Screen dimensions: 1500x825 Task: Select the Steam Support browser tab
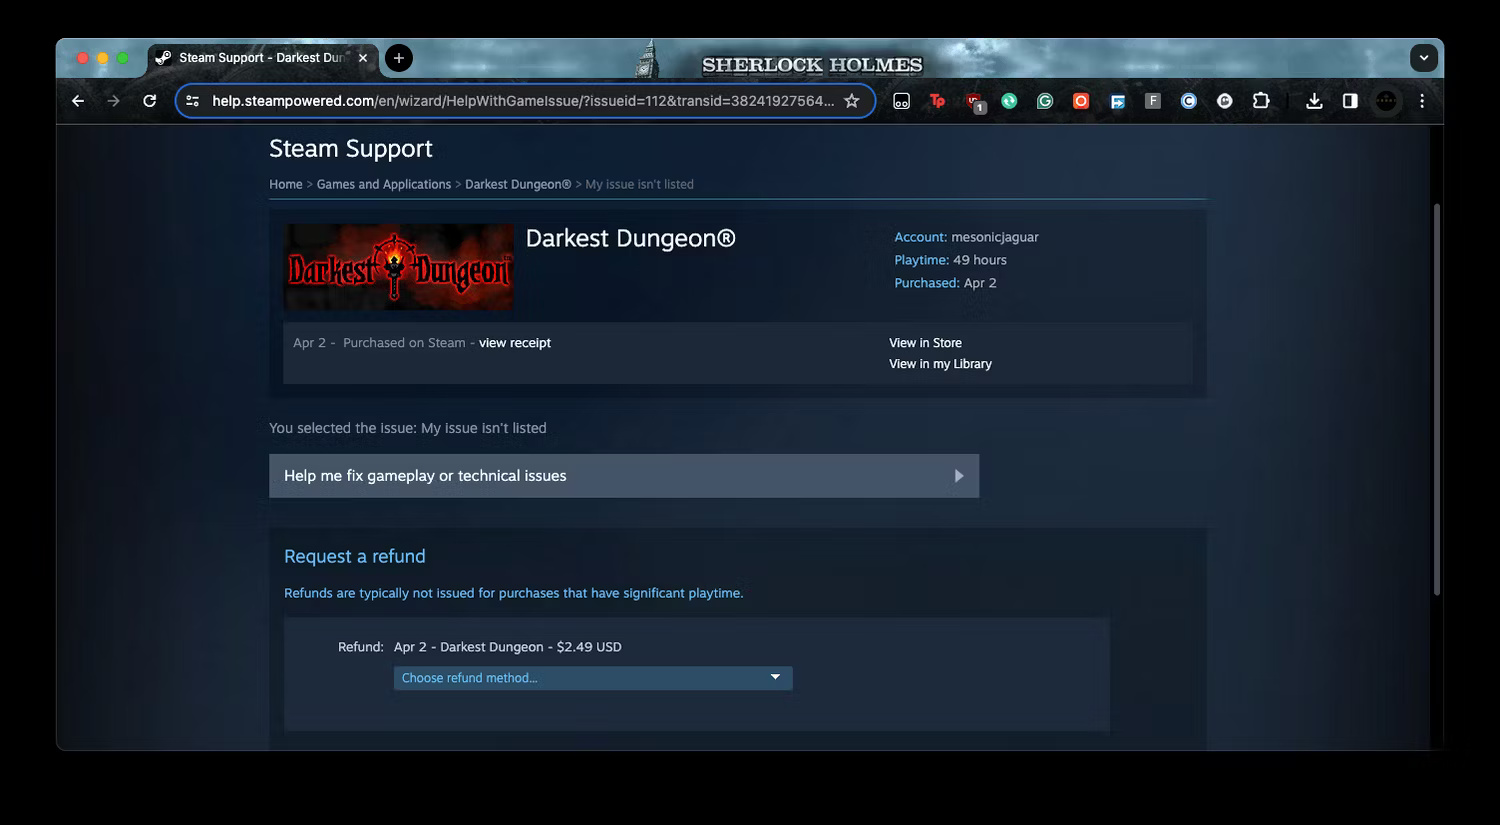tap(260, 57)
